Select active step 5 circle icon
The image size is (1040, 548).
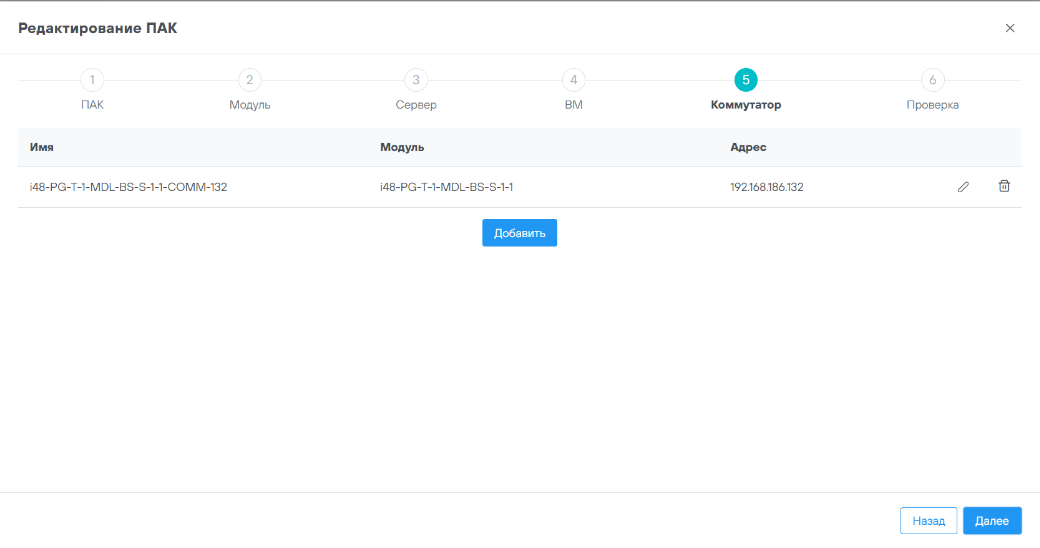746,80
